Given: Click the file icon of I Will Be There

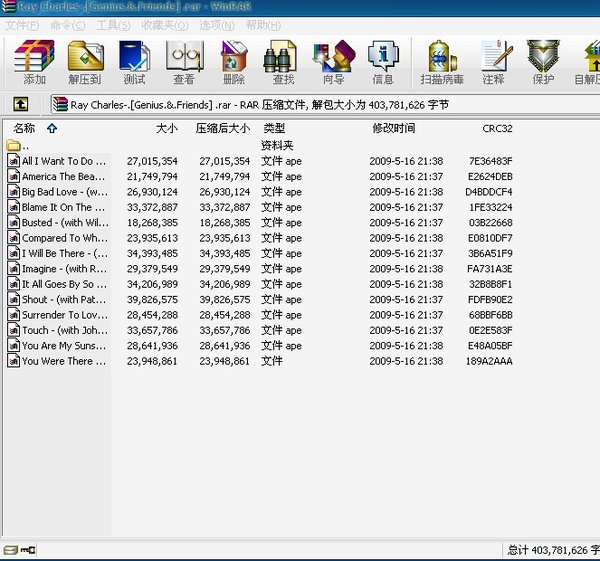Looking at the screenshot, I should pos(13,253).
